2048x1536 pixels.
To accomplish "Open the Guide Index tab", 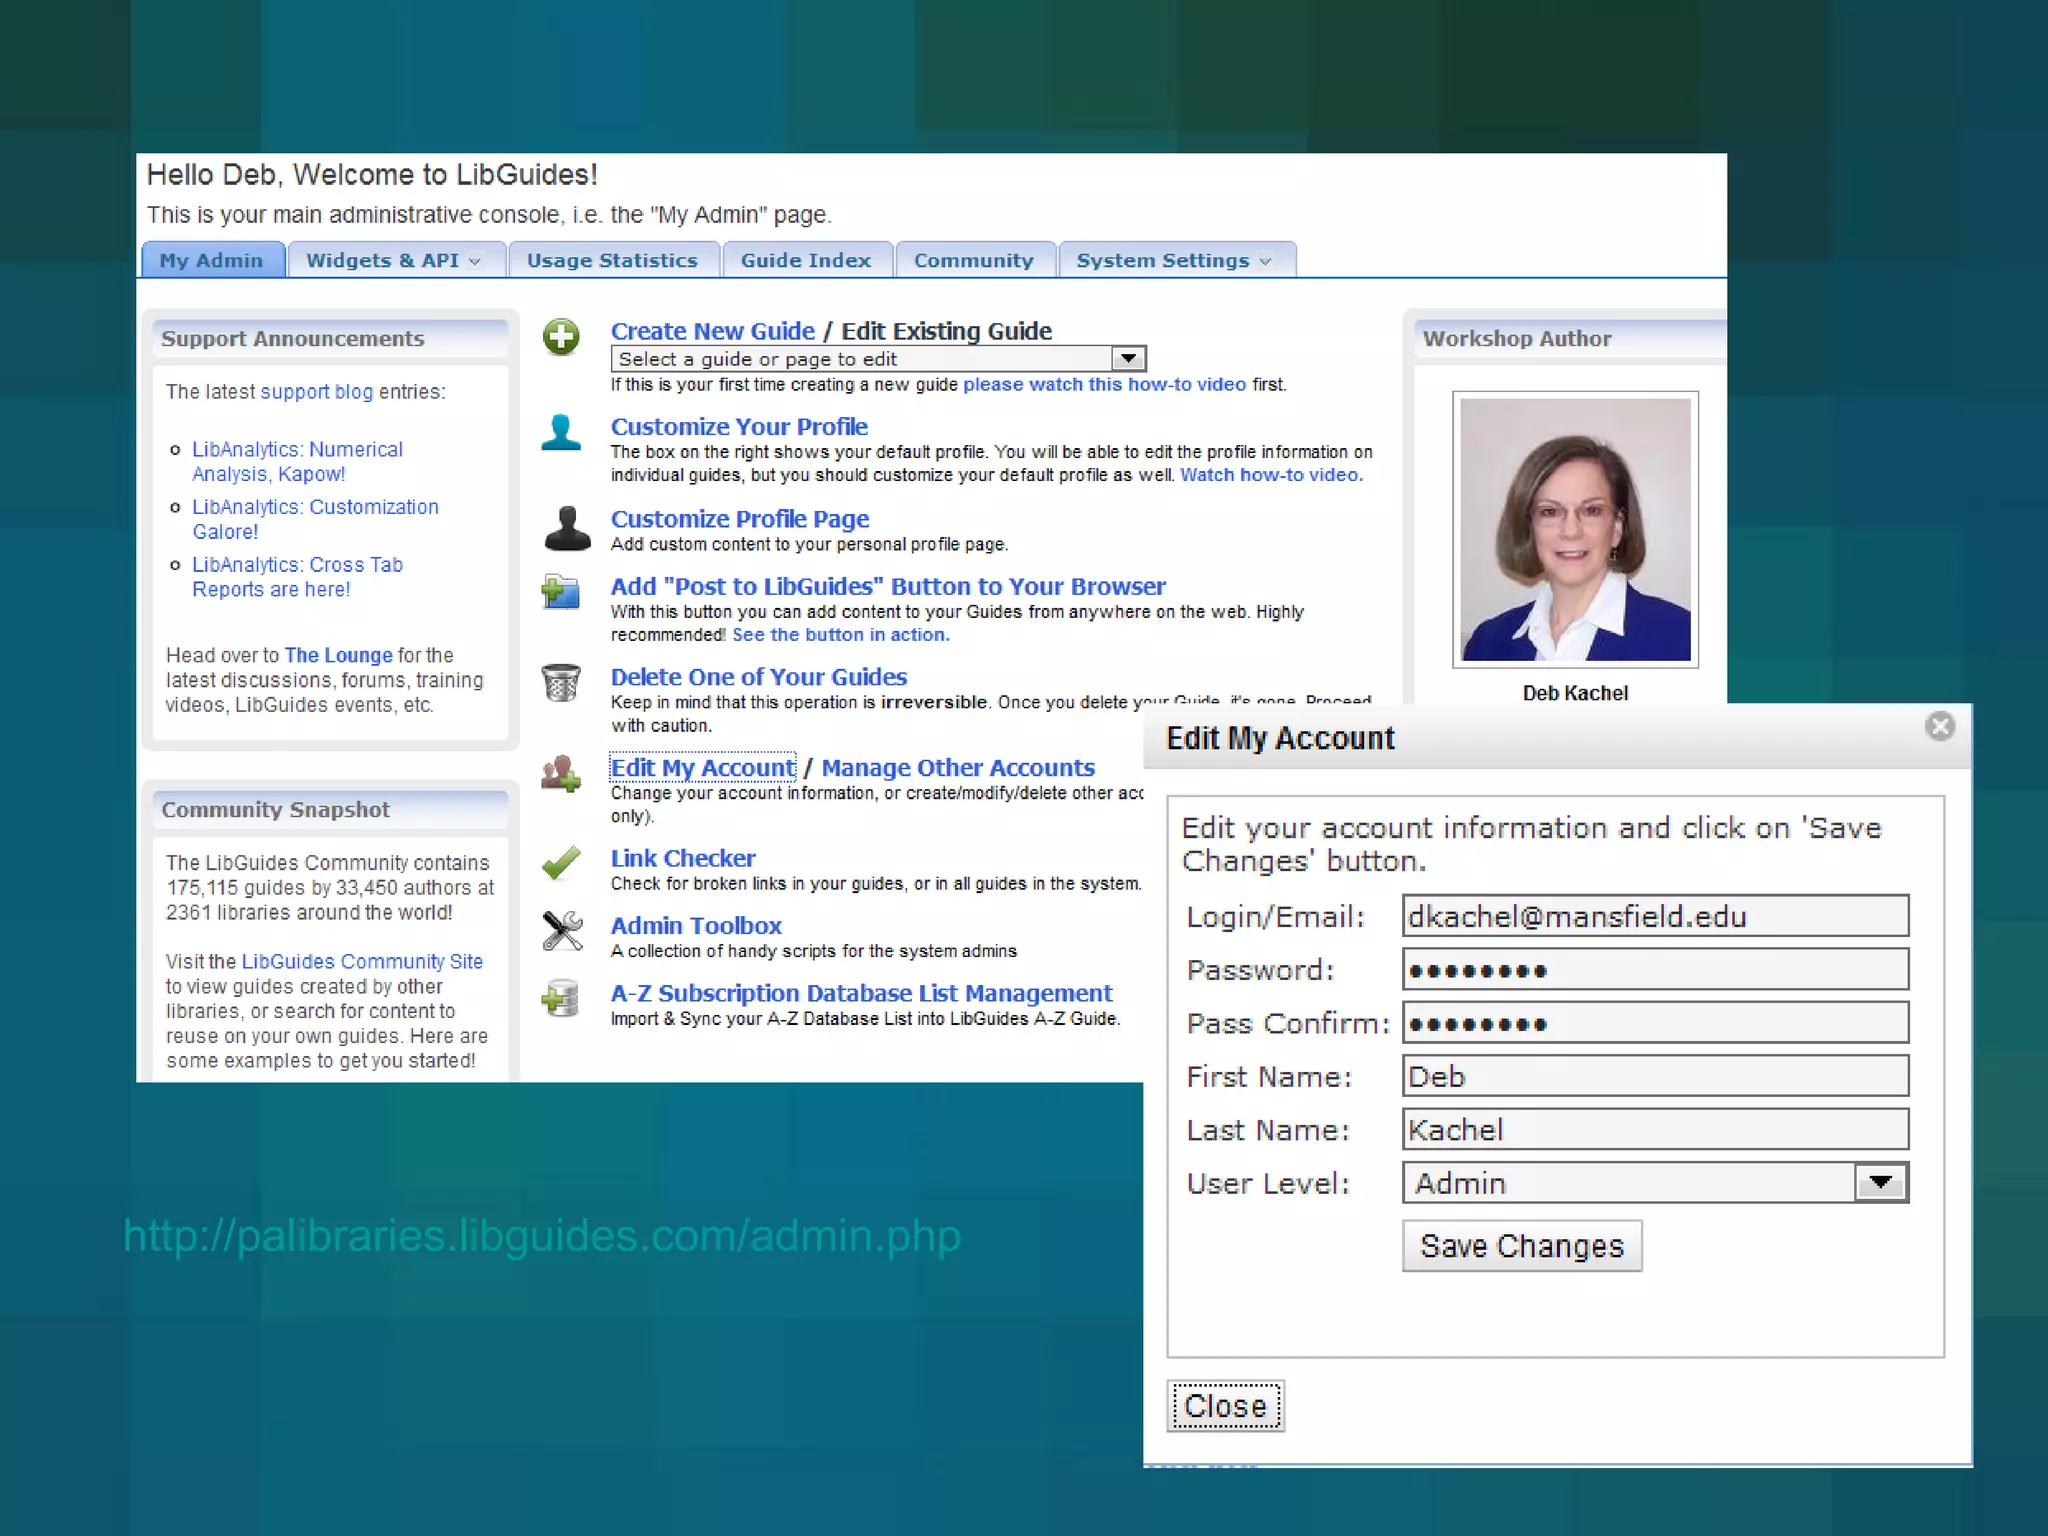I will [805, 260].
